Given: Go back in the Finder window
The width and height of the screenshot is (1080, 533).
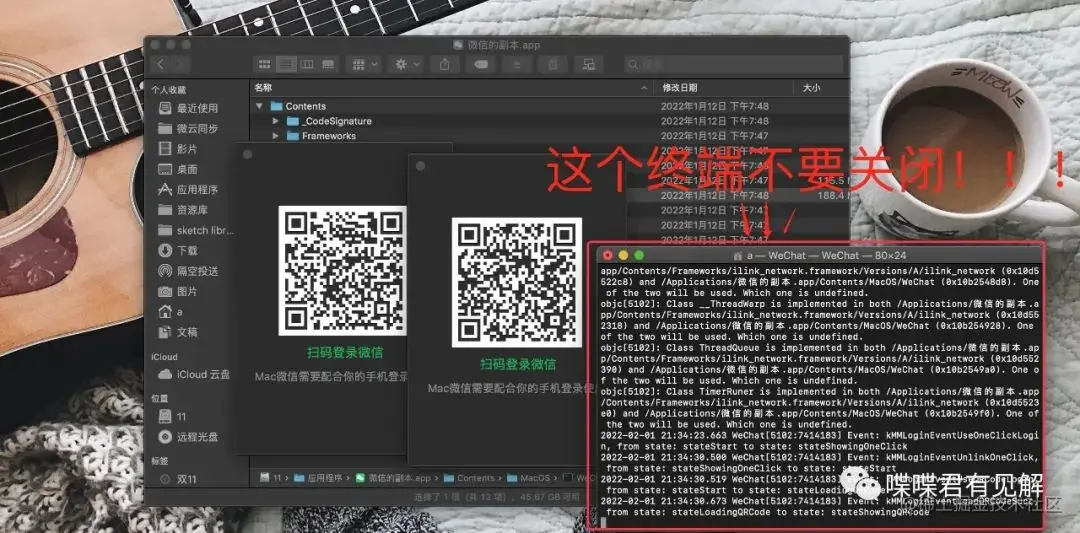Looking at the screenshot, I should [x=161, y=65].
